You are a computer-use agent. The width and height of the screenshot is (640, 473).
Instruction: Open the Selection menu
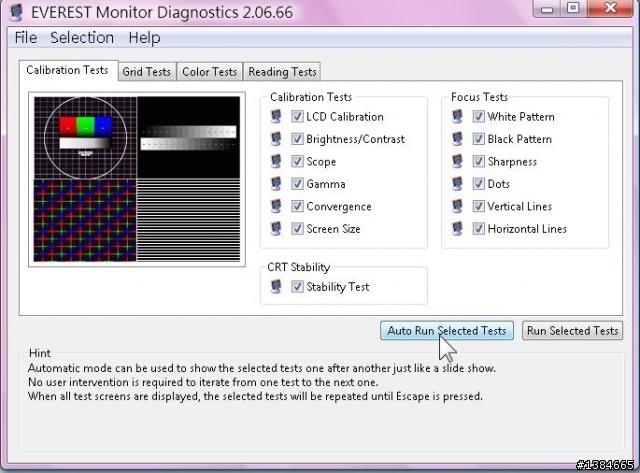(x=82, y=38)
